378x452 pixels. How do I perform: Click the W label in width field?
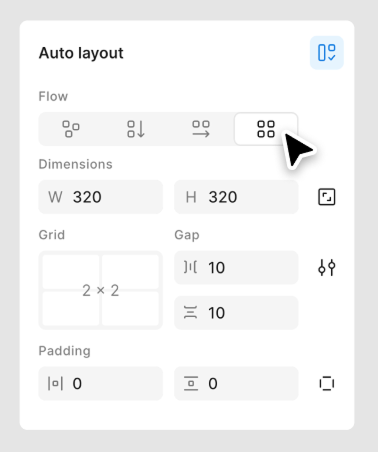coord(55,197)
